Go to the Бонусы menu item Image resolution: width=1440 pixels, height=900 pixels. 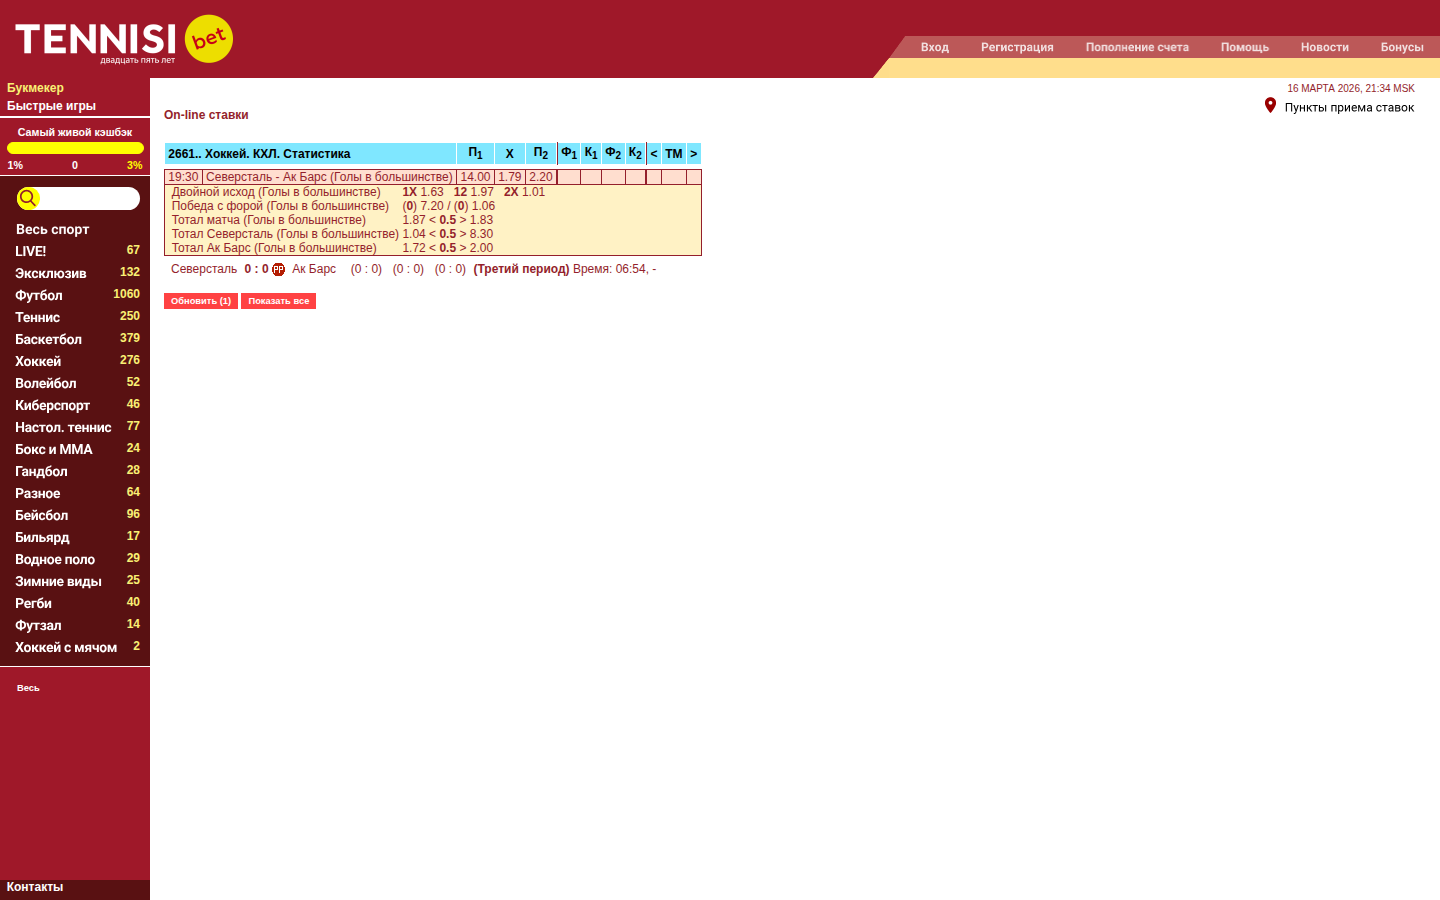[x=1401, y=47]
